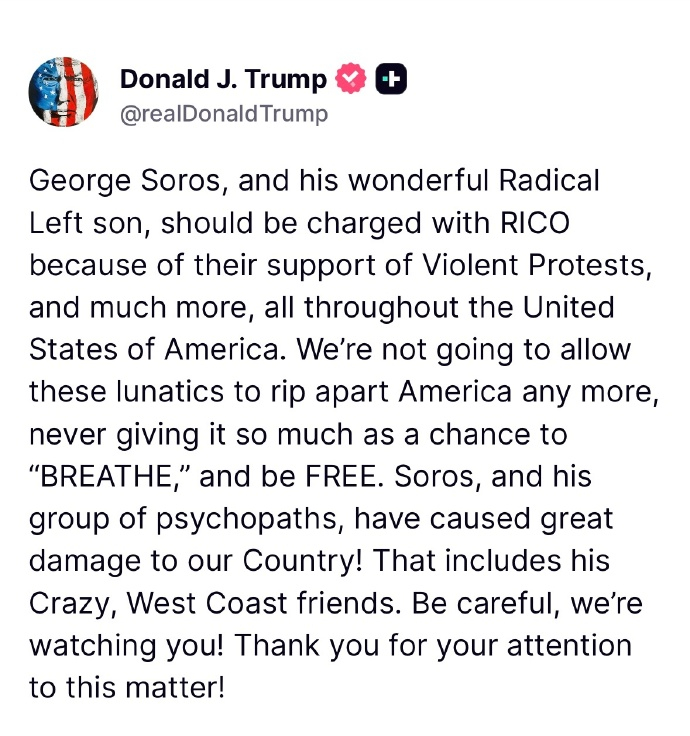This screenshot has width=690, height=736.
Task: Click the capitalized word "FREE"
Action: click(341, 476)
